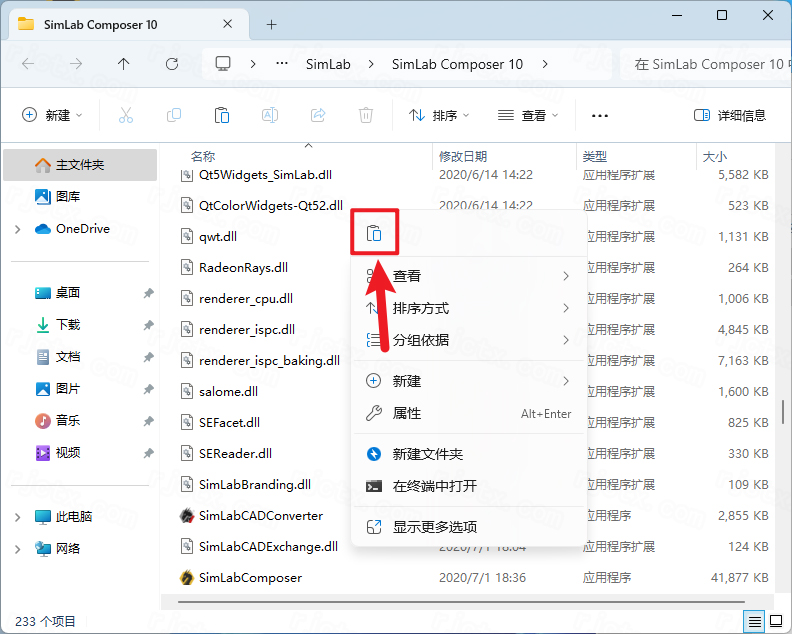This screenshot has width=792, height=634.
Task: Go up one folder level with Up arrow
Action: pos(123,64)
